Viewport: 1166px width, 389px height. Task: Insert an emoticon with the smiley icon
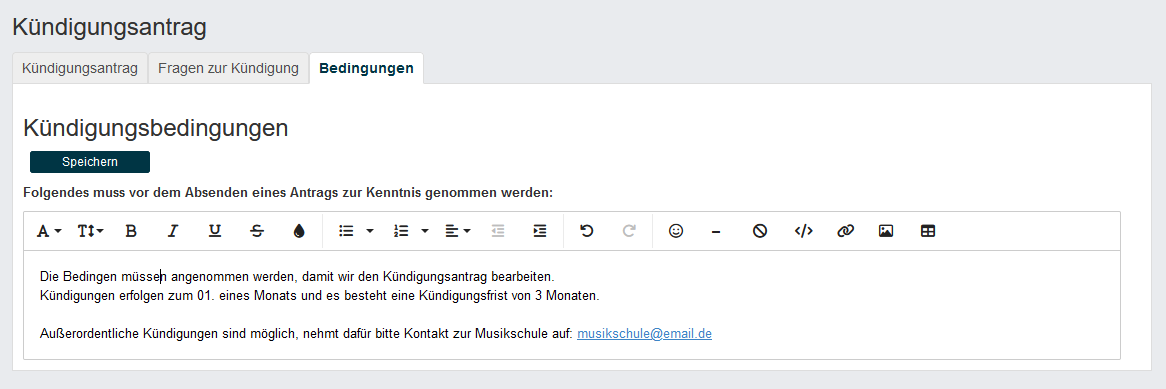[675, 231]
